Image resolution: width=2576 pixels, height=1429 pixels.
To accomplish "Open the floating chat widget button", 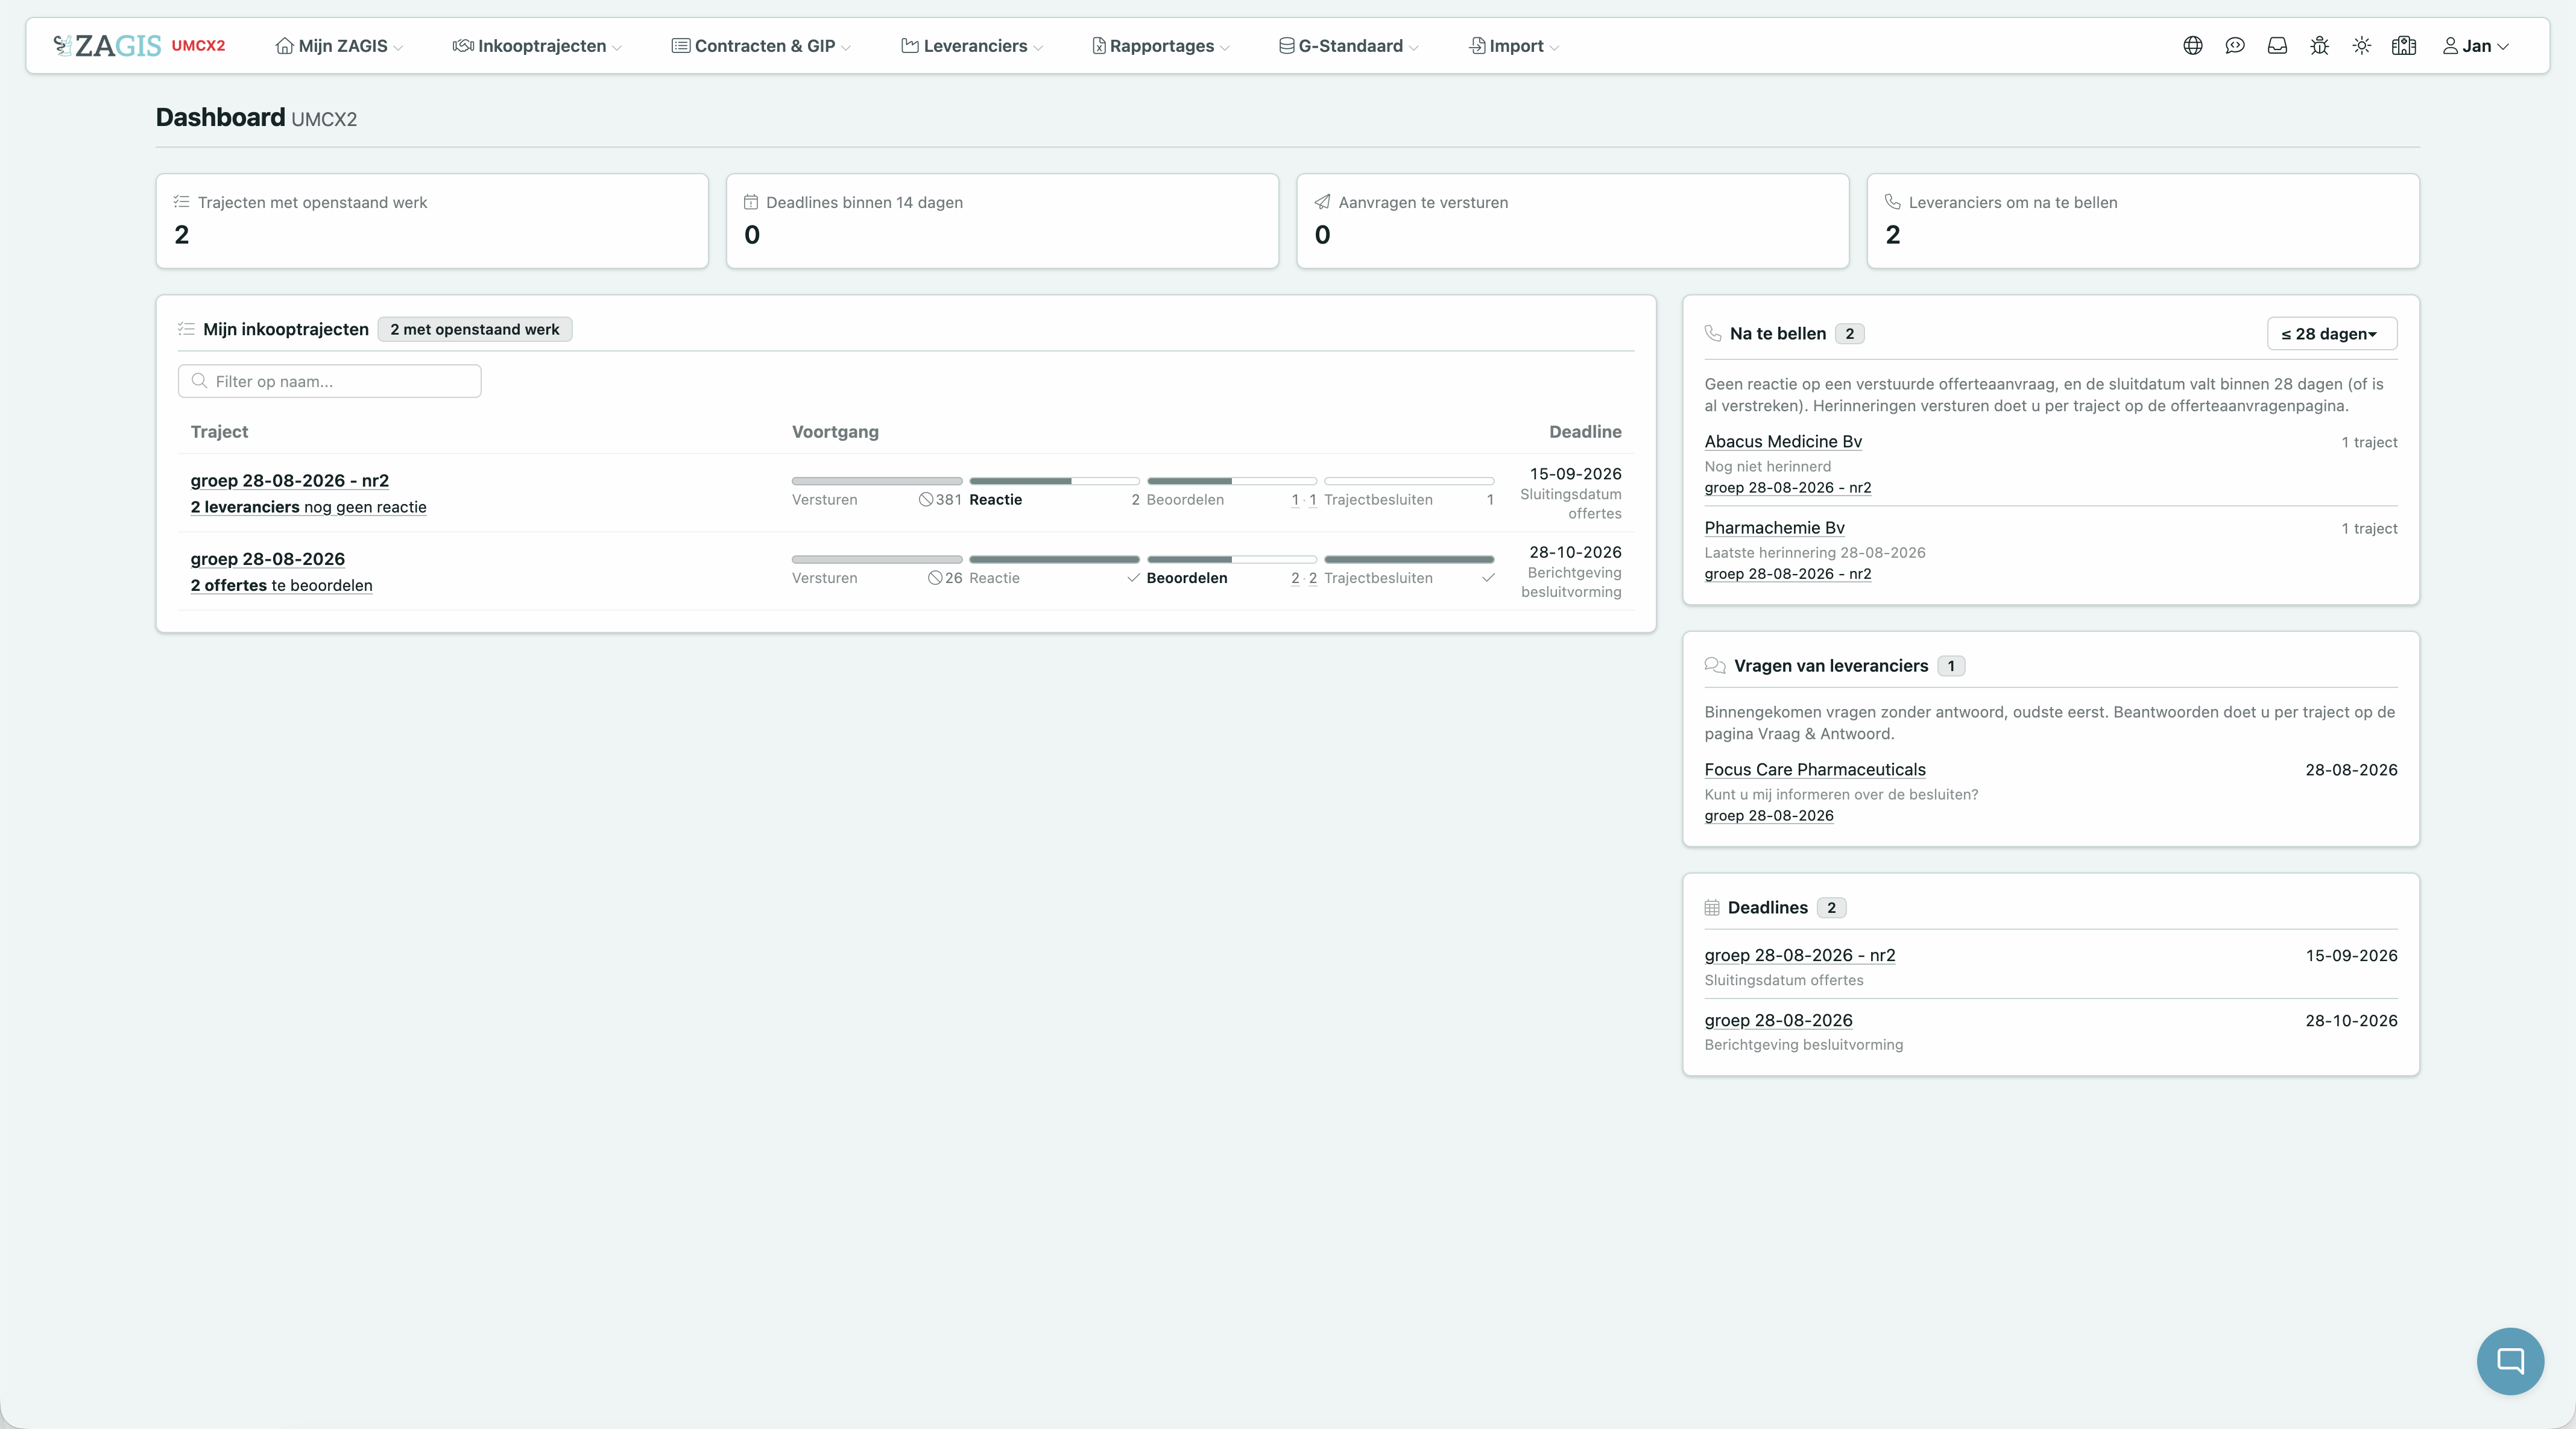I will click(x=2510, y=1361).
